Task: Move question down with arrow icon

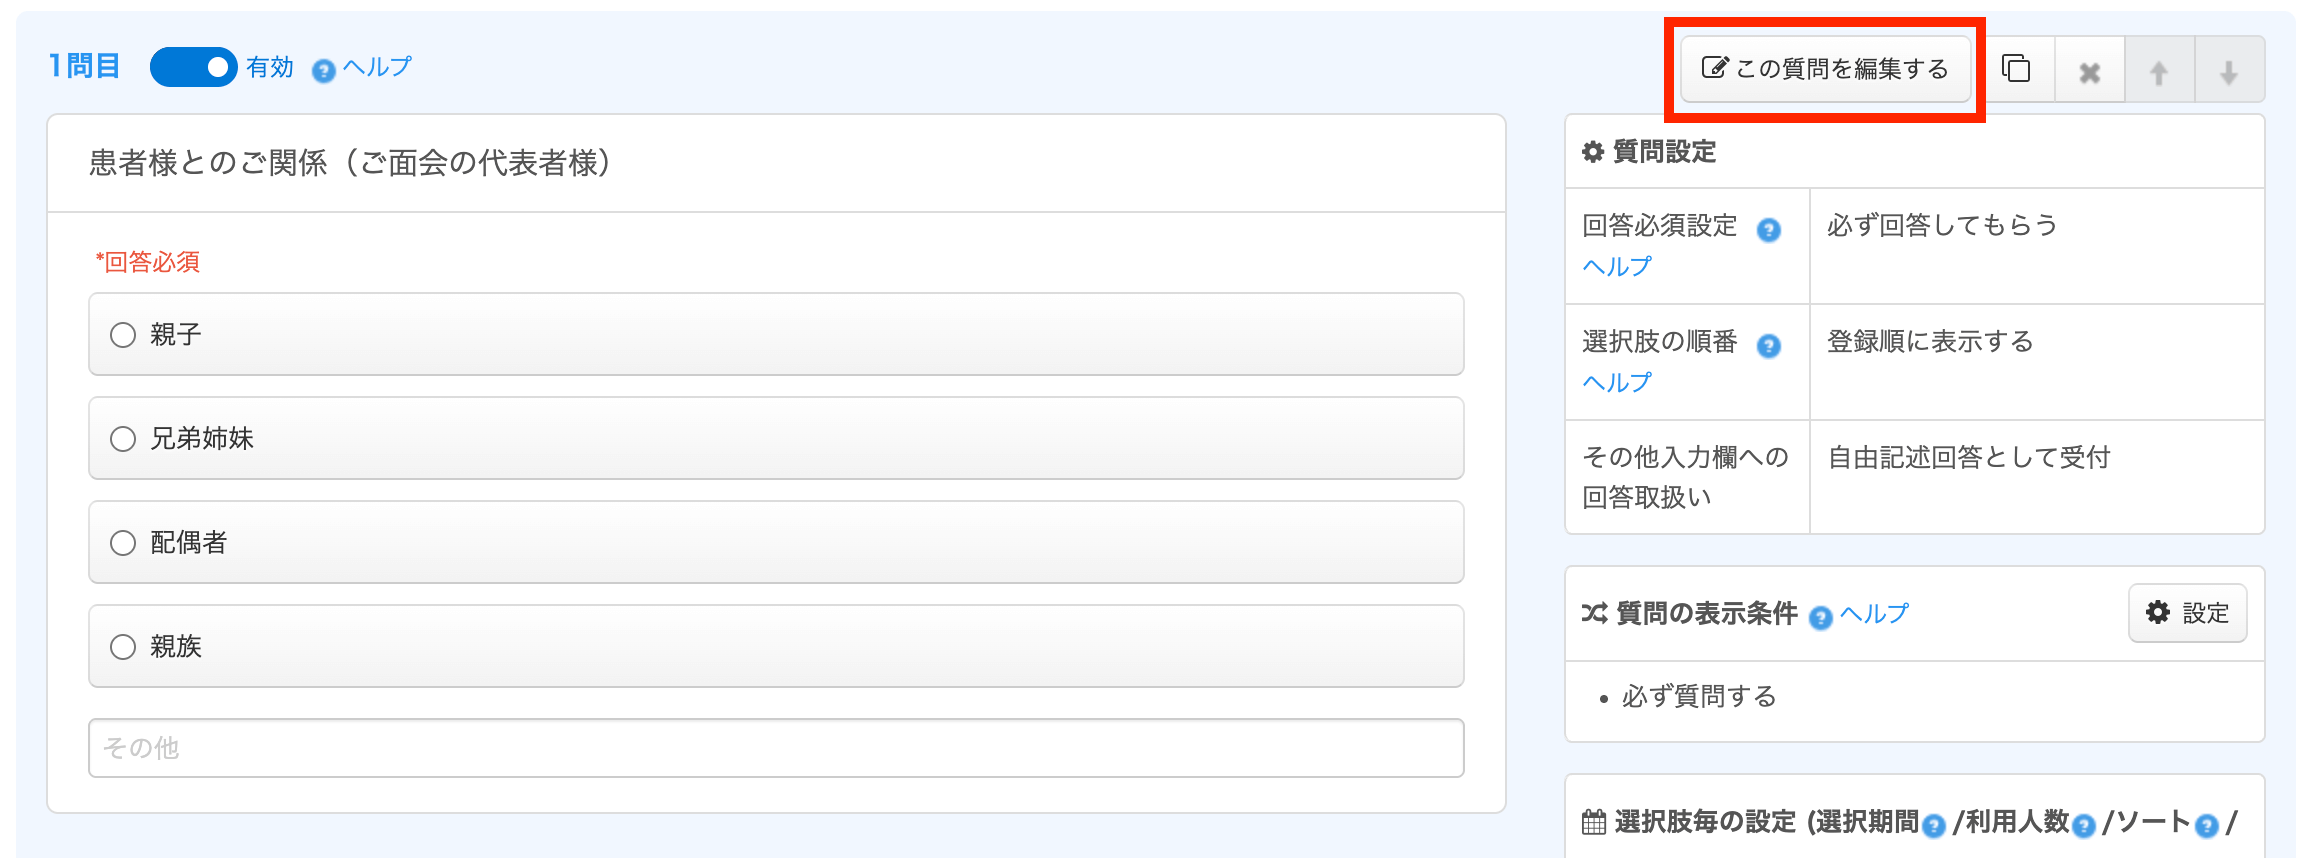Action: point(2229,72)
